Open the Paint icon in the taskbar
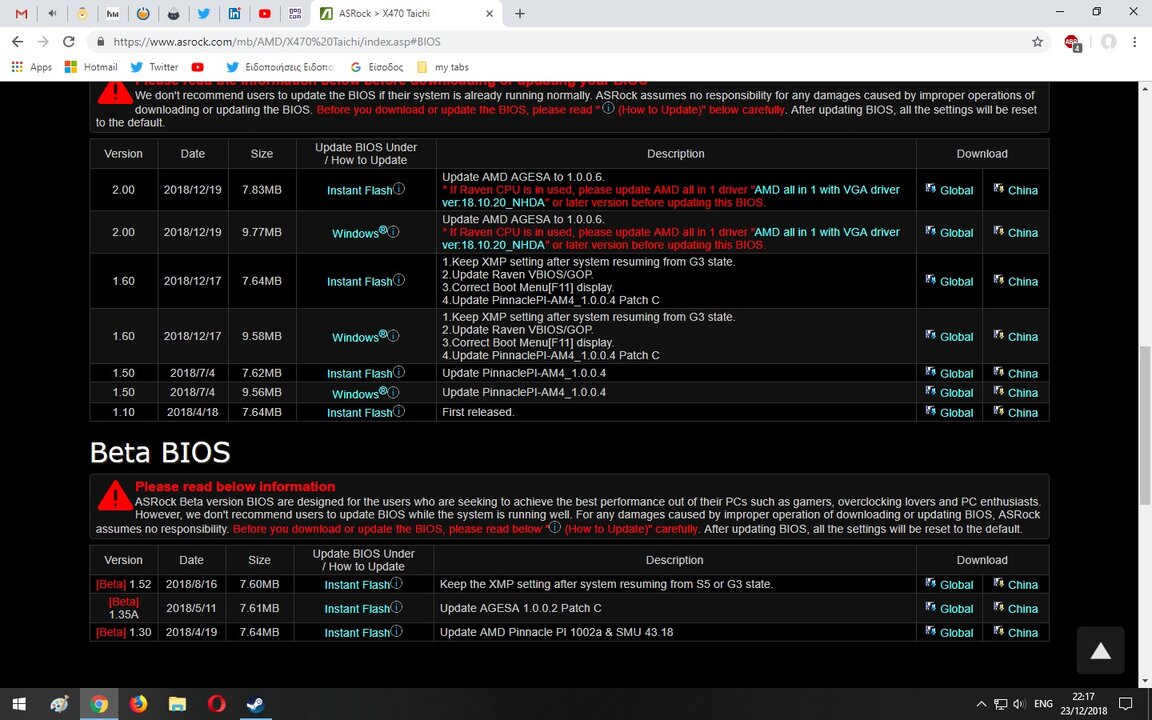1152x720 pixels. click(59, 705)
